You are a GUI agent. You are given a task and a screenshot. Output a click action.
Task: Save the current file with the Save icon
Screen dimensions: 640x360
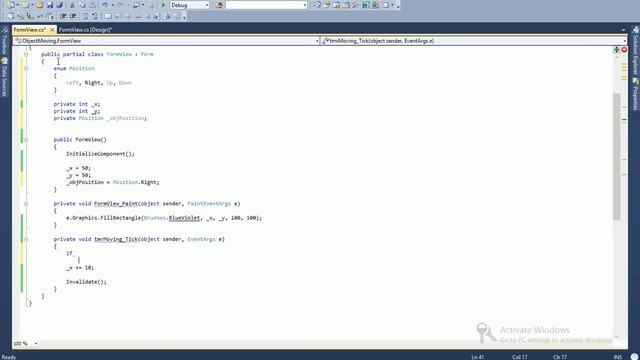(50, 5)
